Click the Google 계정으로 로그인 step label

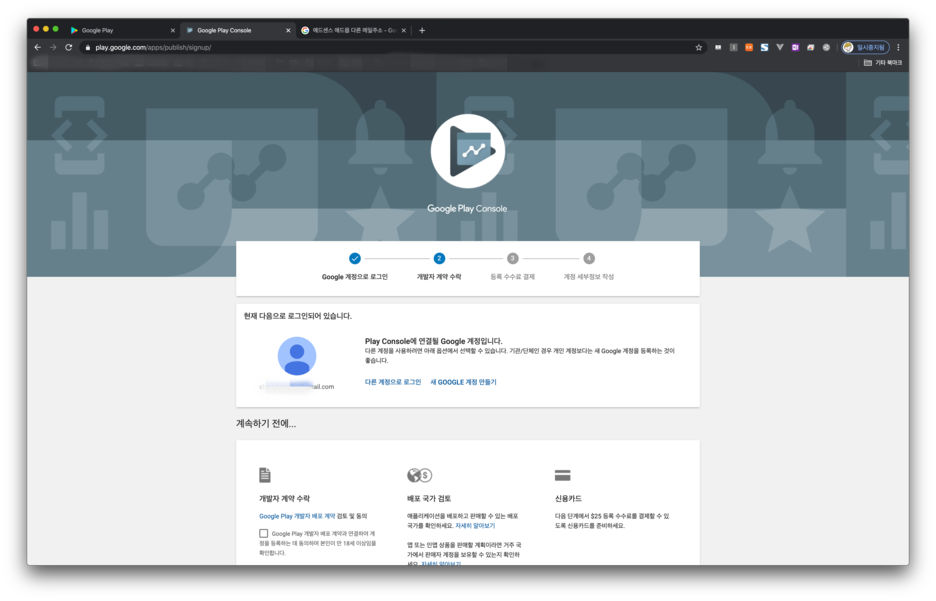(x=355, y=277)
